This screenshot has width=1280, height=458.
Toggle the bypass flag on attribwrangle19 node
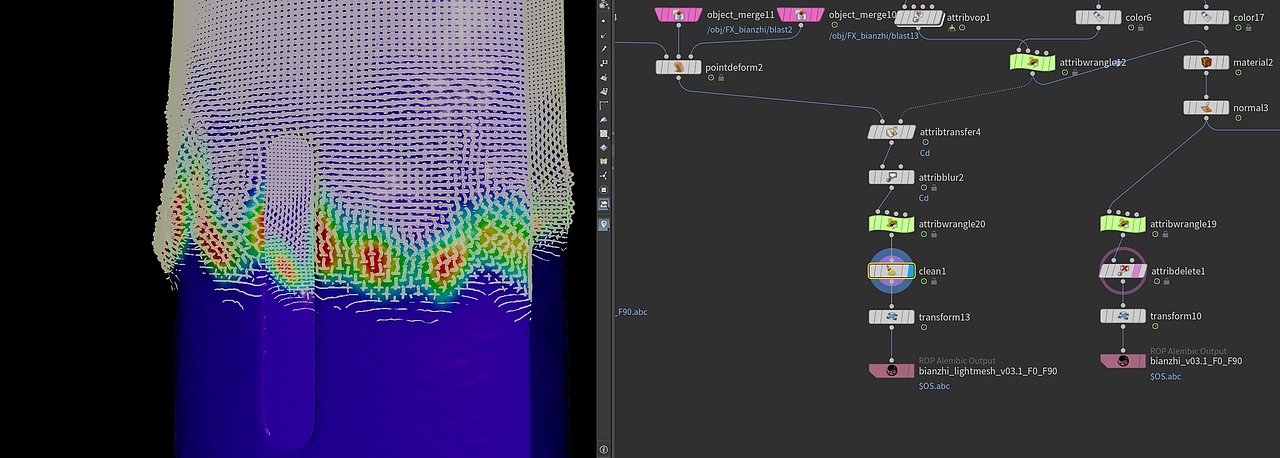pos(1104,224)
